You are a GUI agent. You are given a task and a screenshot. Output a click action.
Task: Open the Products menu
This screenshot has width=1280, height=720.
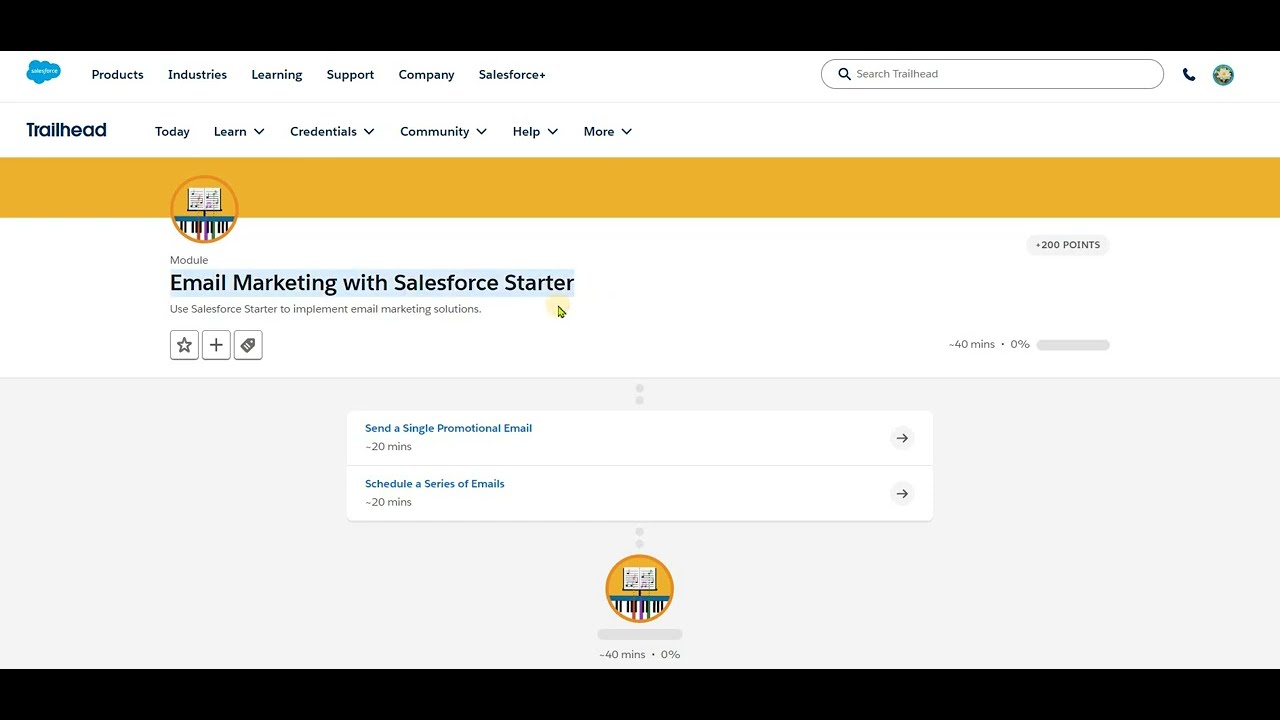(x=117, y=74)
